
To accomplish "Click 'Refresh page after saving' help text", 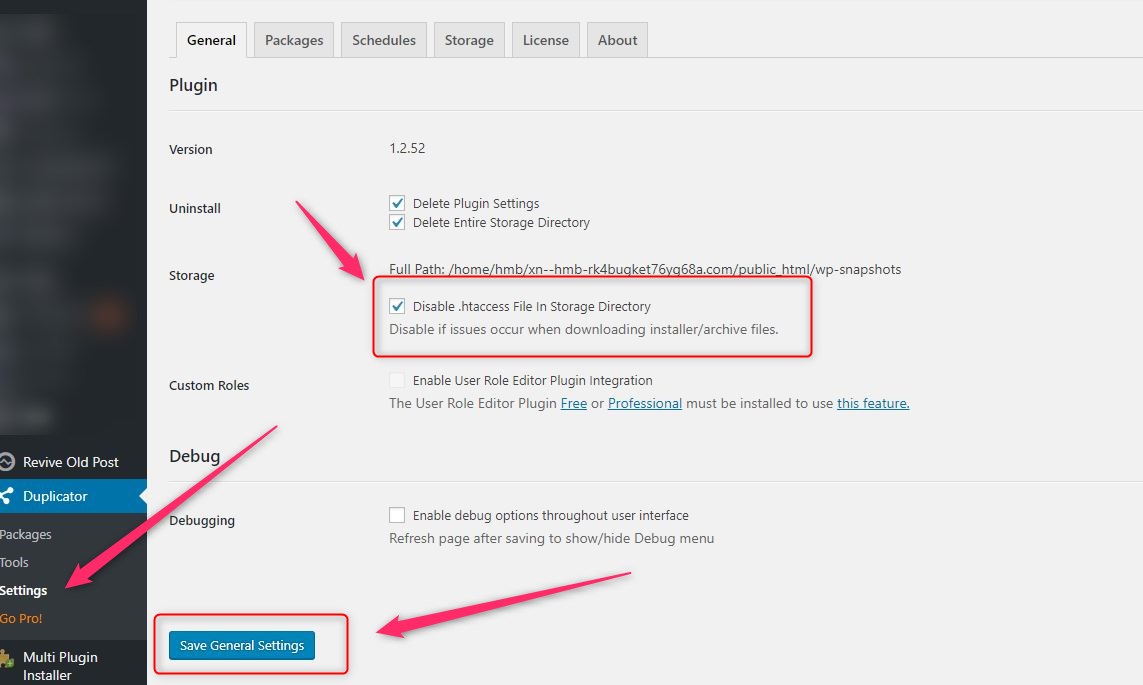I will 552,539.
